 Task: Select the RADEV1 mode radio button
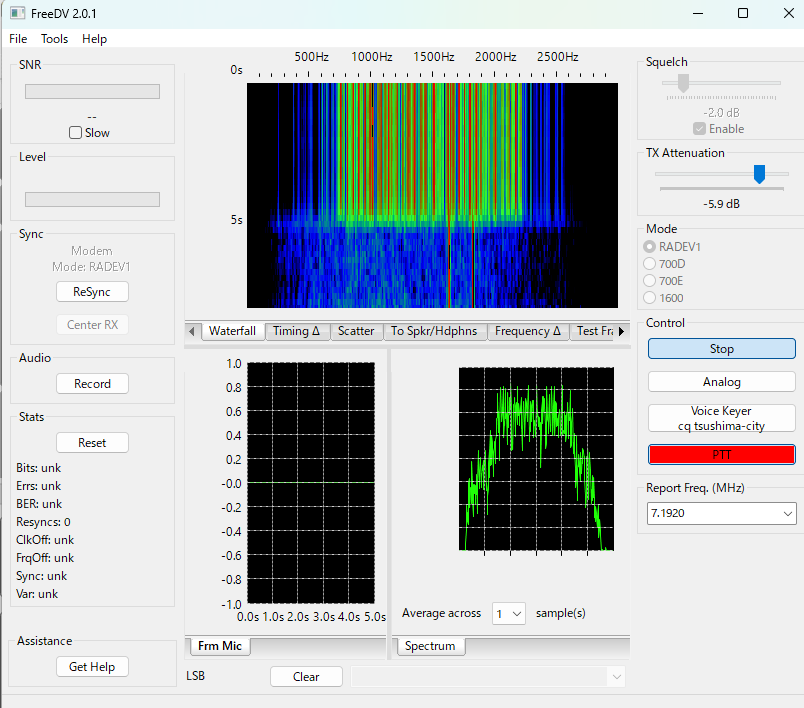(x=649, y=247)
